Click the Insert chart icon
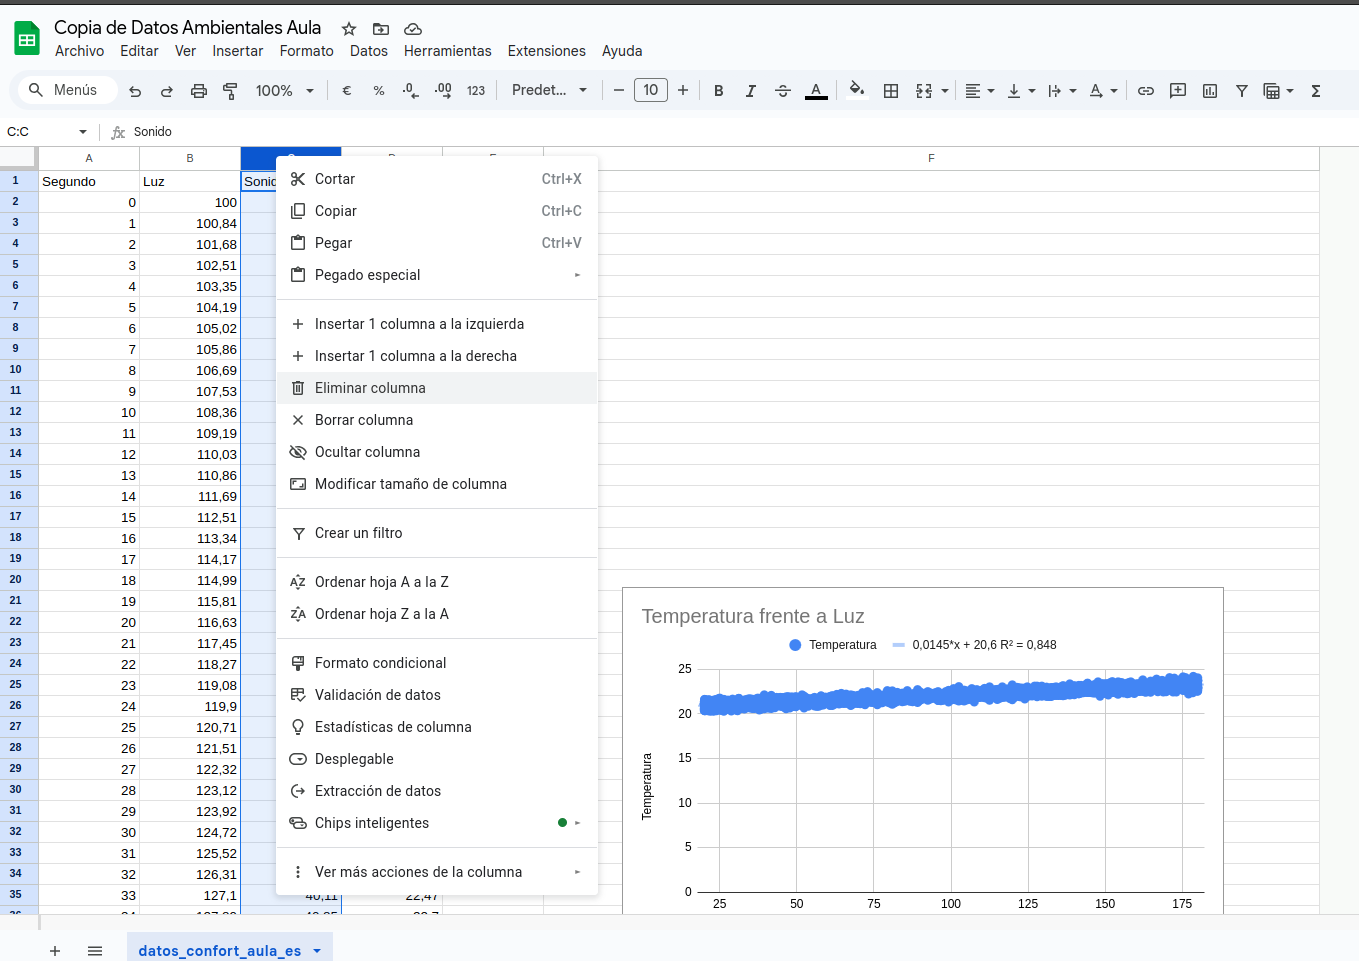 pos(1210,91)
